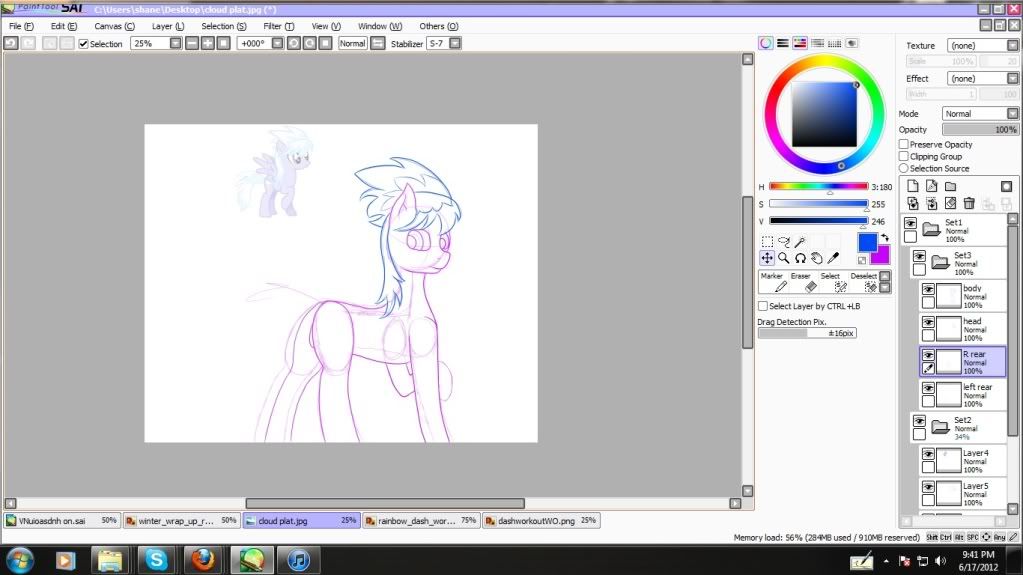Choose the Deselect pen tool
Image resolution: width=1023 pixels, height=575 pixels.
[864, 282]
